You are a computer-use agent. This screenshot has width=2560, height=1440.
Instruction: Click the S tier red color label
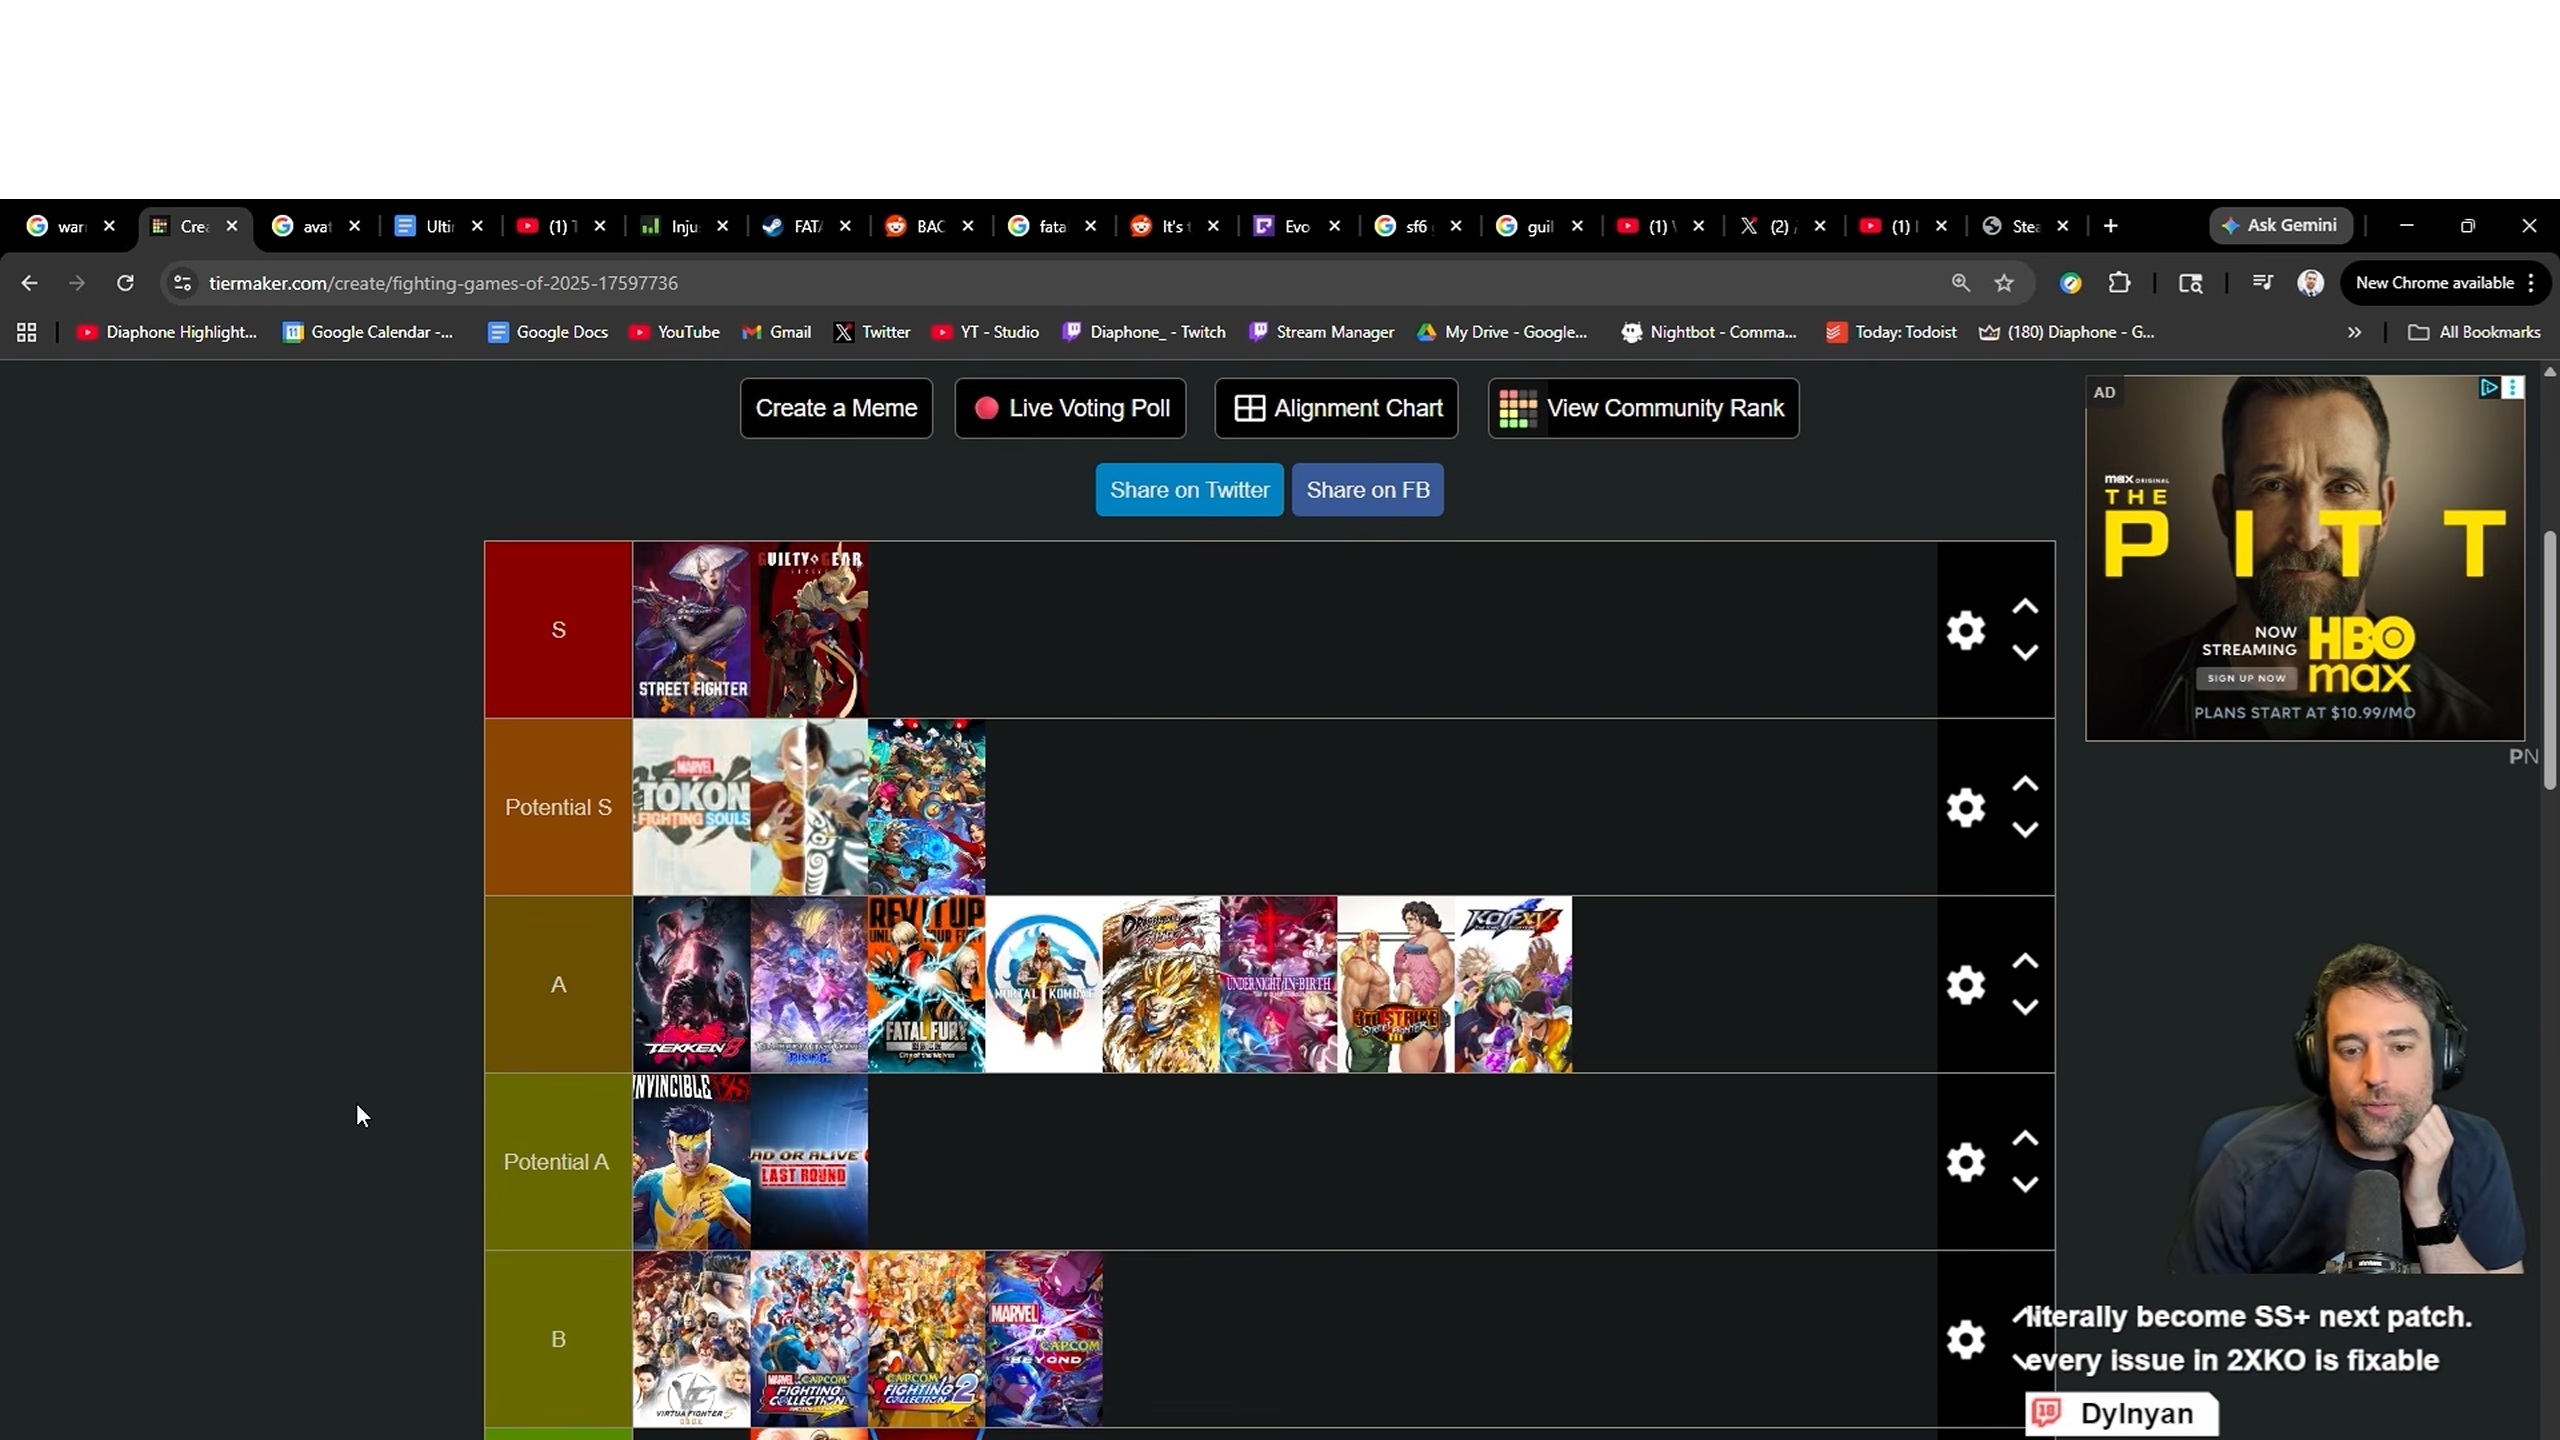558,630
